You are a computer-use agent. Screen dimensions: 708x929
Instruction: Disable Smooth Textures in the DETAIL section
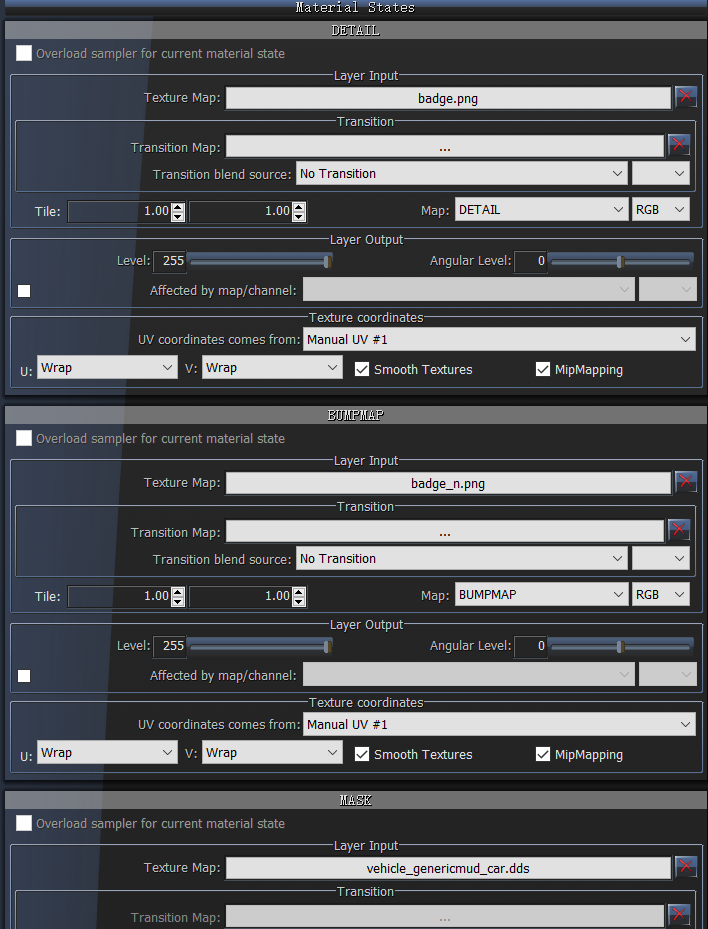click(362, 369)
